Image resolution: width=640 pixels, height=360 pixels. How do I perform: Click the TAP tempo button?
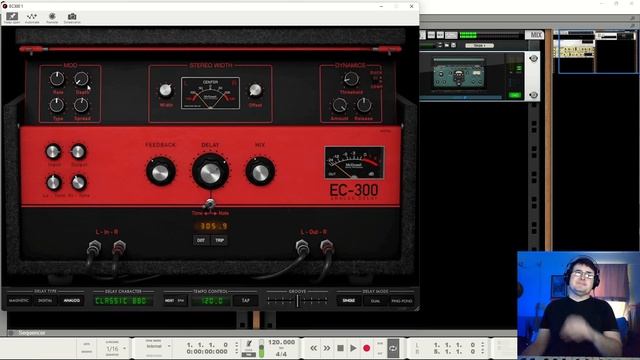point(245,301)
